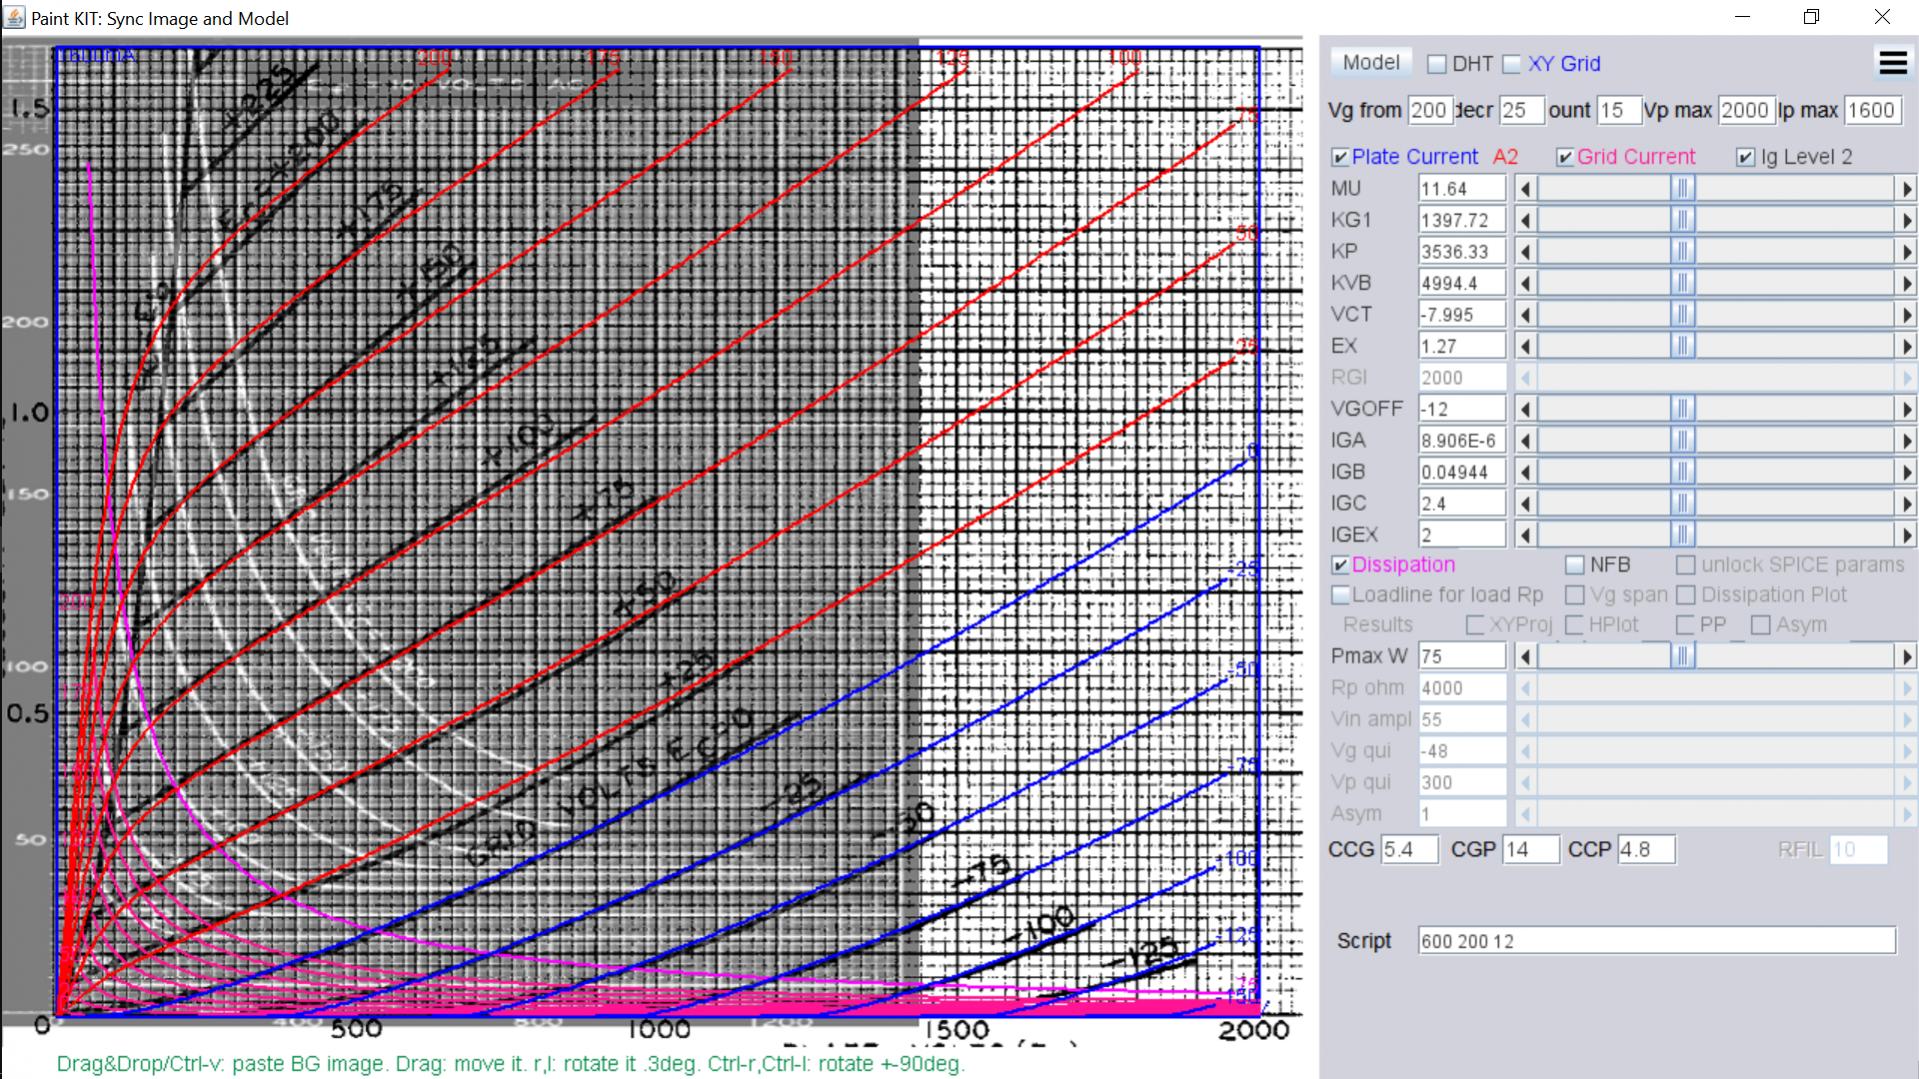This screenshot has height=1079, width=1919.
Task: Click the count input field showing 15
Action: click(x=1618, y=110)
